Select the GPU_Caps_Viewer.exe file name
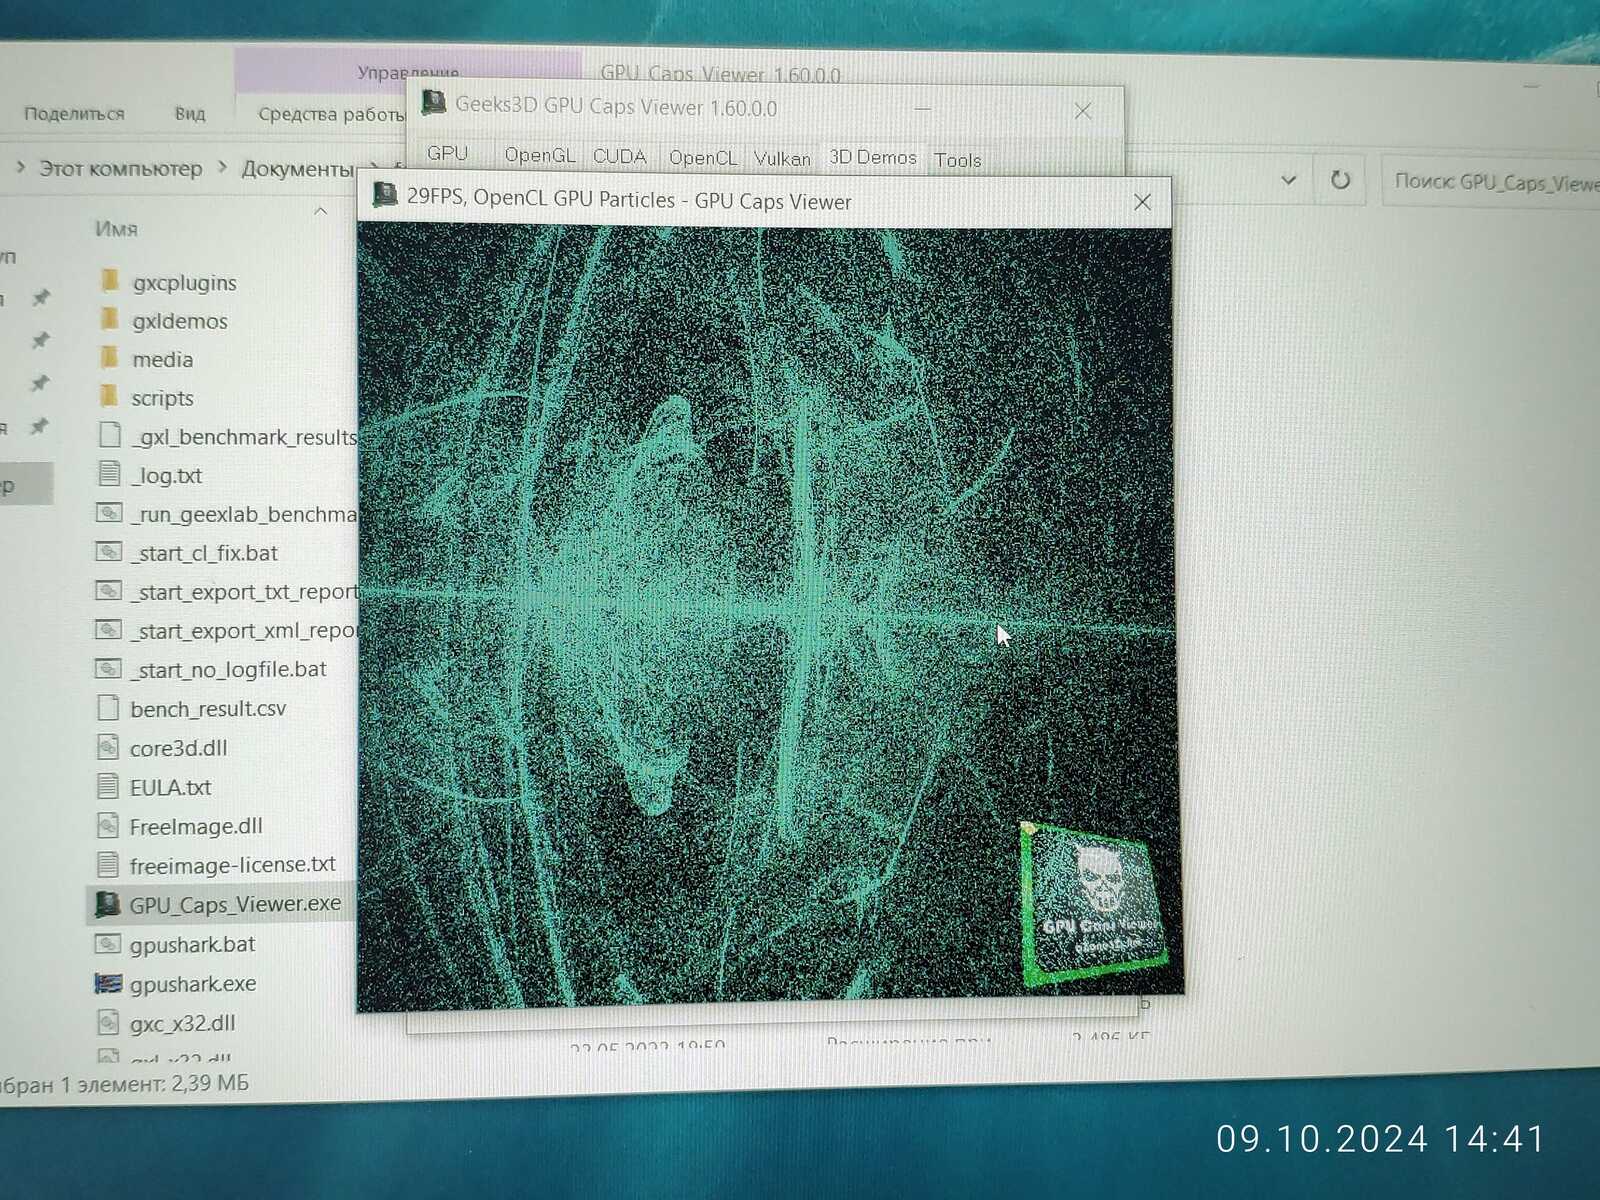 235,904
